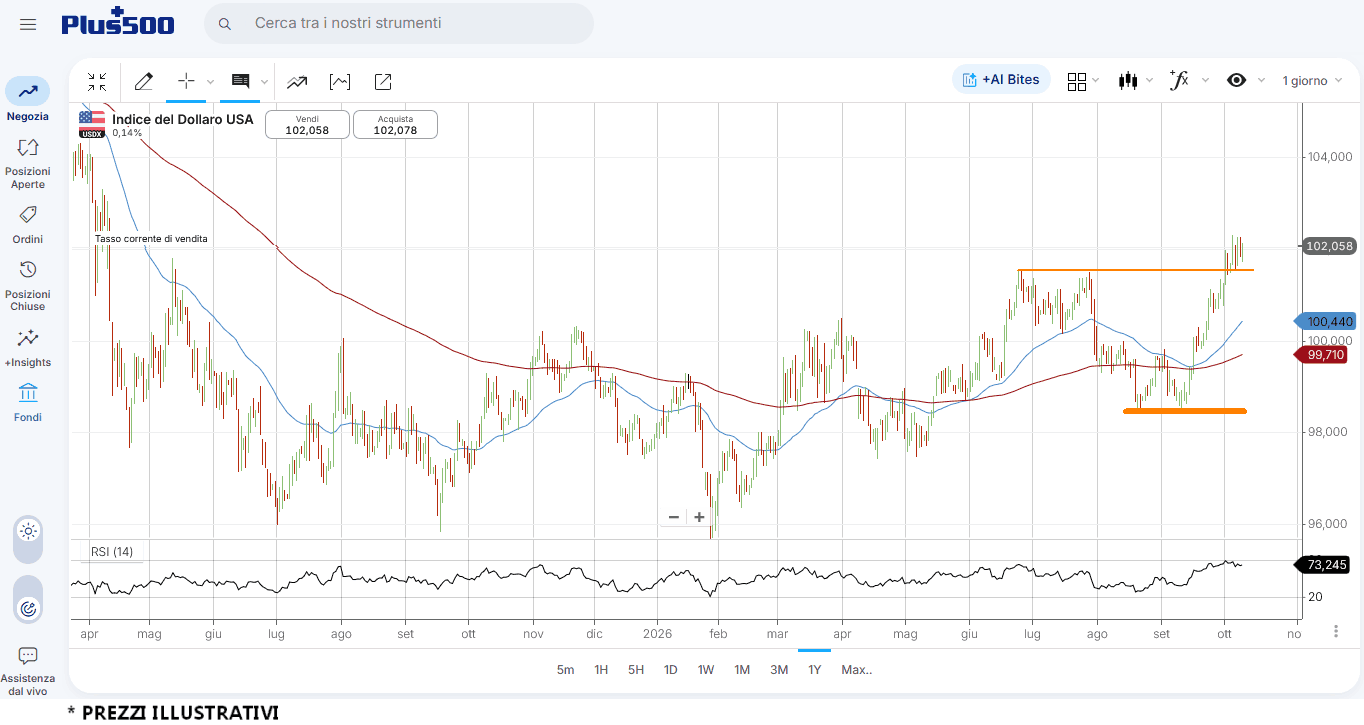This screenshot has width=1364, height=725.
Task: Select the Max.. timeframe tab
Action: click(x=856, y=670)
